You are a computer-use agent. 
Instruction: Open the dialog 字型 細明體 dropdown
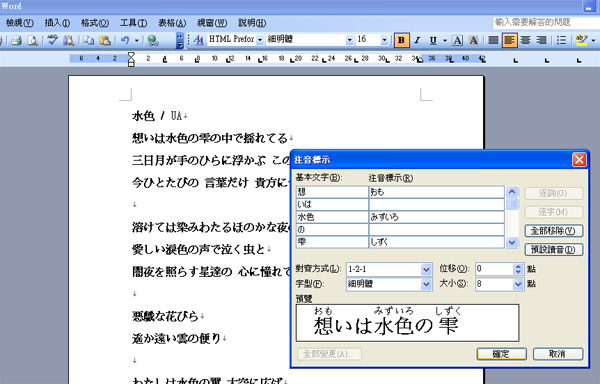[426, 284]
